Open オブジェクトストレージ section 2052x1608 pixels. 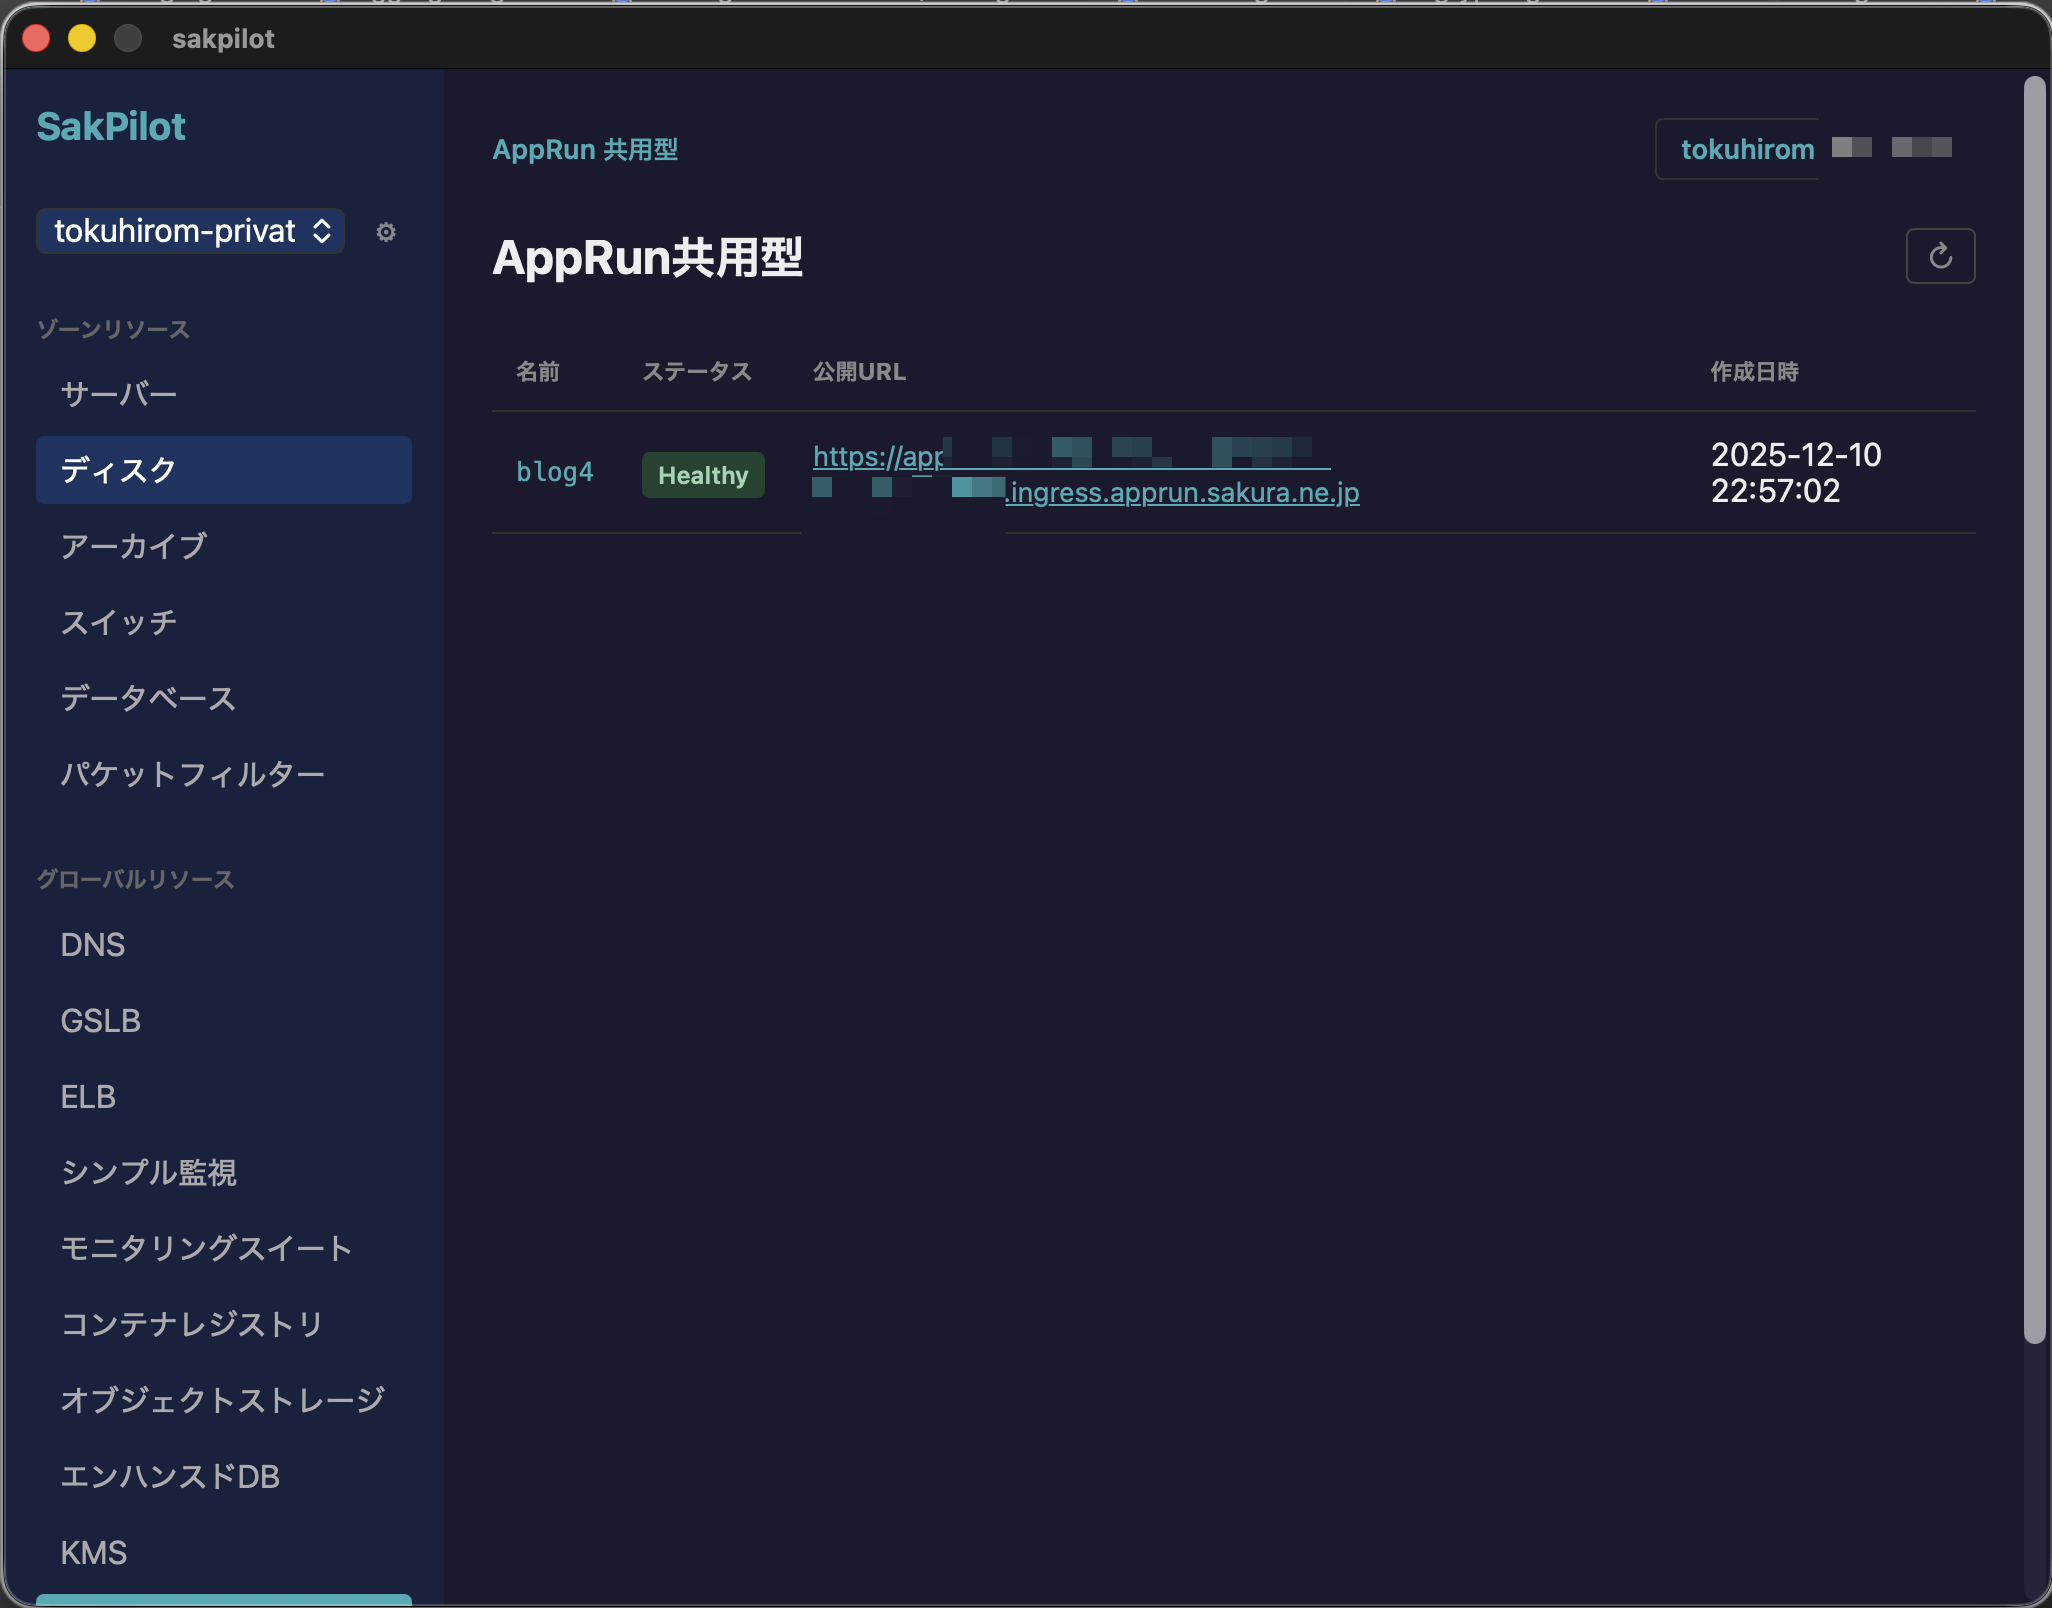(222, 1400)
